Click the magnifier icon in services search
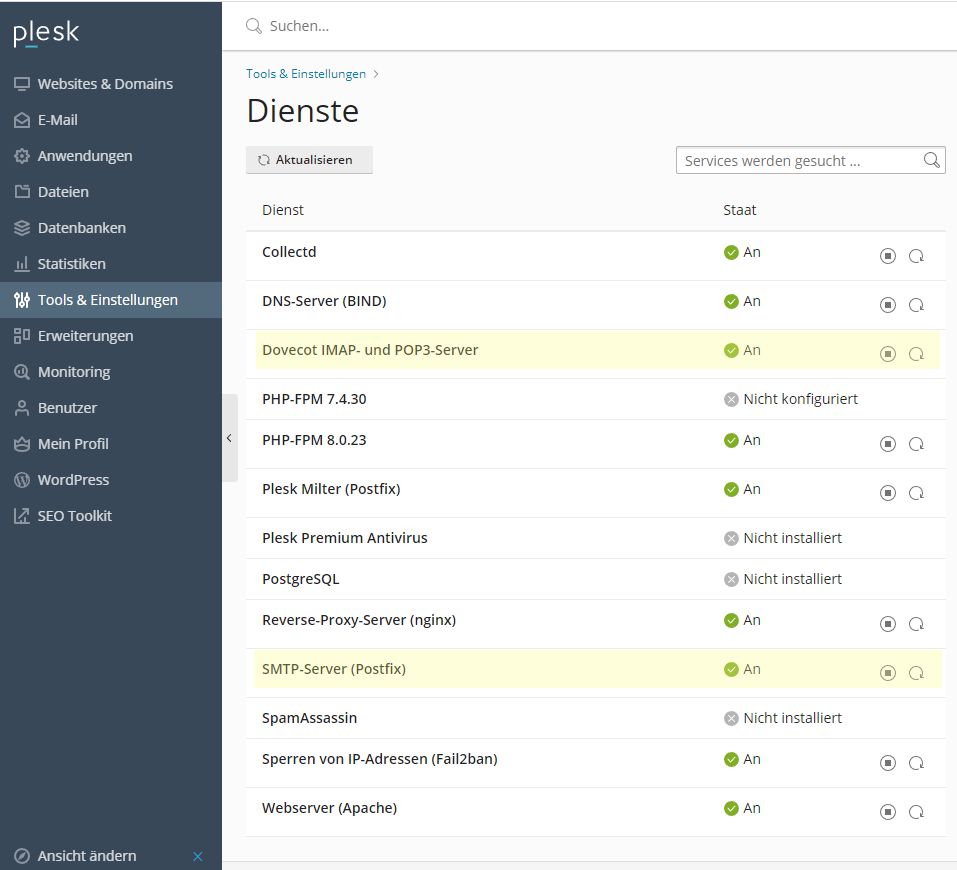This screenshot has height=870, width=957. click(x=931, y=160)
